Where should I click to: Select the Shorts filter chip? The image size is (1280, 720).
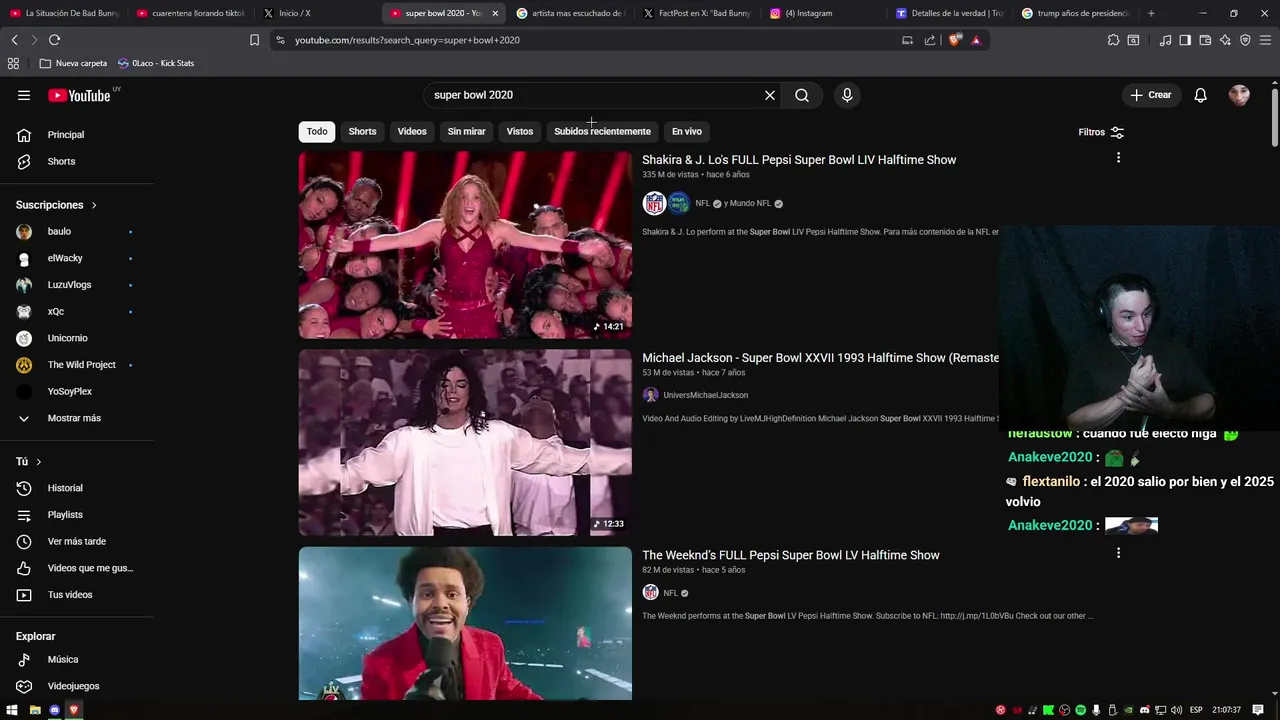coord(362,132)
